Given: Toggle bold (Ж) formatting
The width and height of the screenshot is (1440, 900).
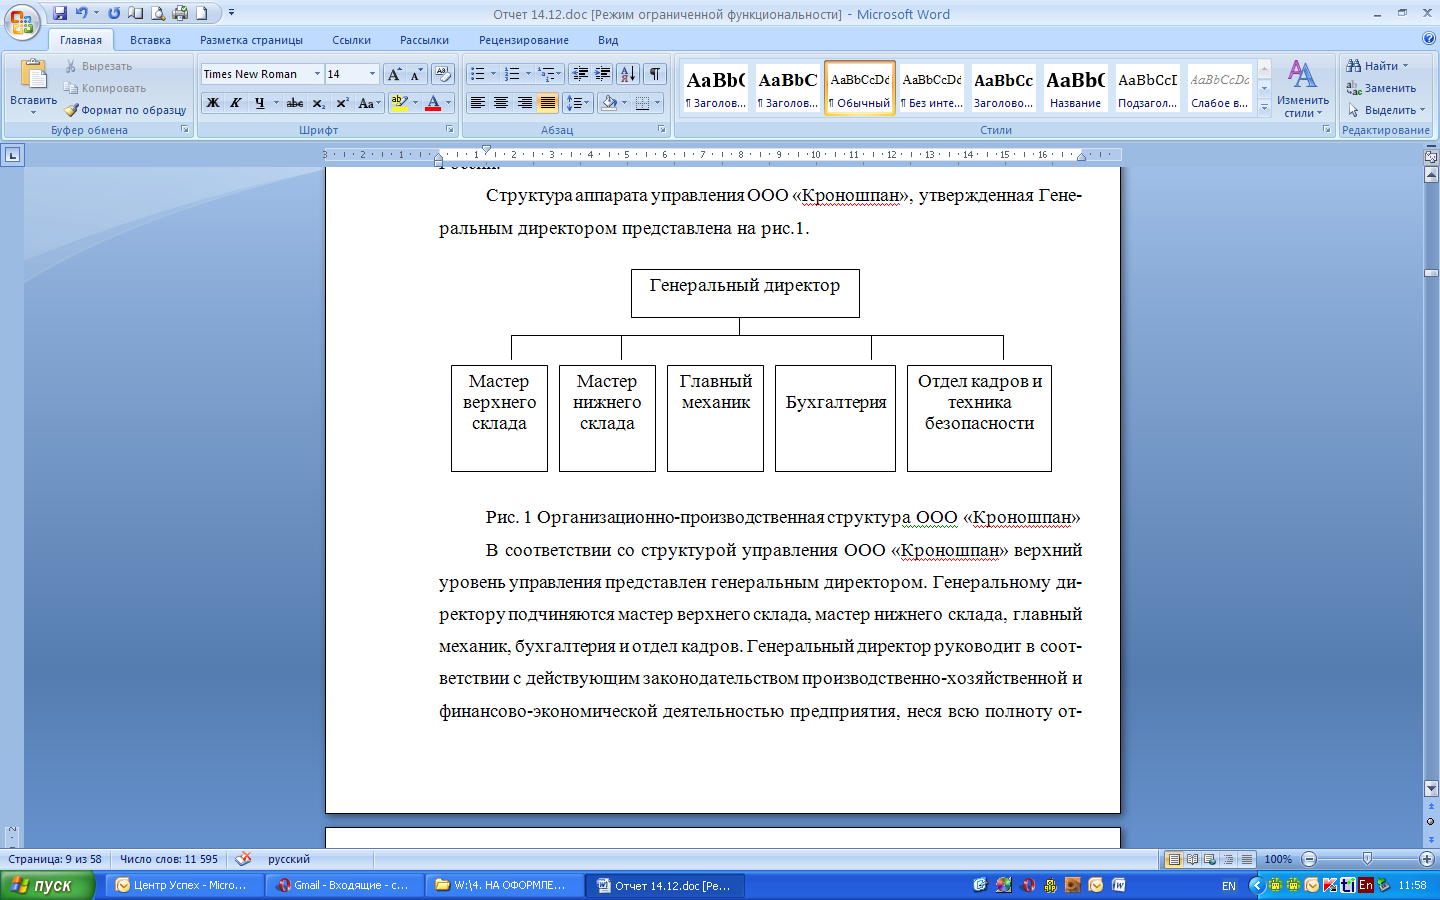Looking at the screenshot, I should [213, 103].
